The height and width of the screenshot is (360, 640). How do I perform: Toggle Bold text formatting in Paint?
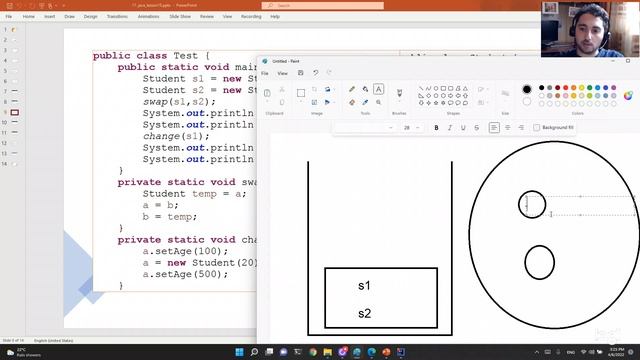436,128
